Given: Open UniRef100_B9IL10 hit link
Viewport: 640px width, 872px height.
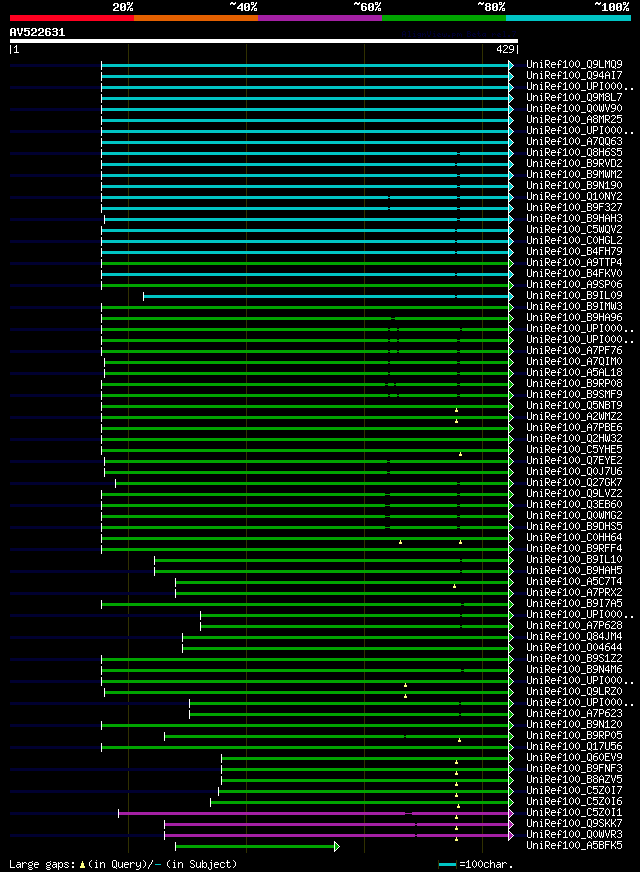Looking at the screenshot, I should (574, 559).
